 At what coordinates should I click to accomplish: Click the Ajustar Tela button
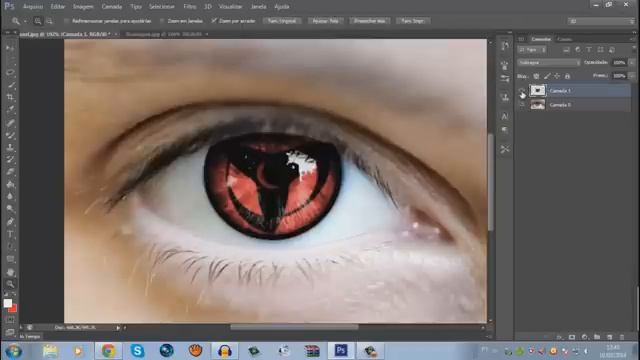(x=325, y=21)
